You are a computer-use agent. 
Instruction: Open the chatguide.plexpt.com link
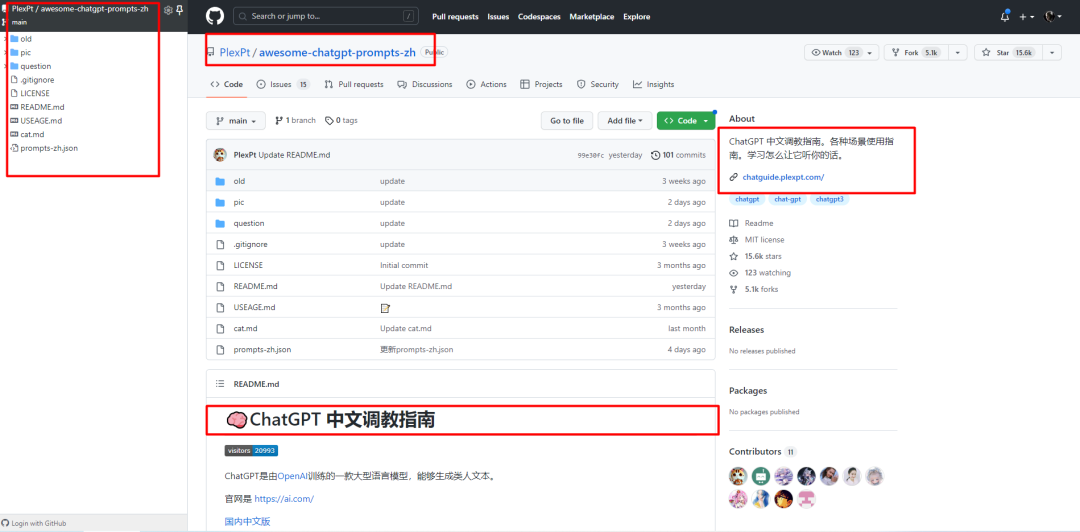point(783,177)
